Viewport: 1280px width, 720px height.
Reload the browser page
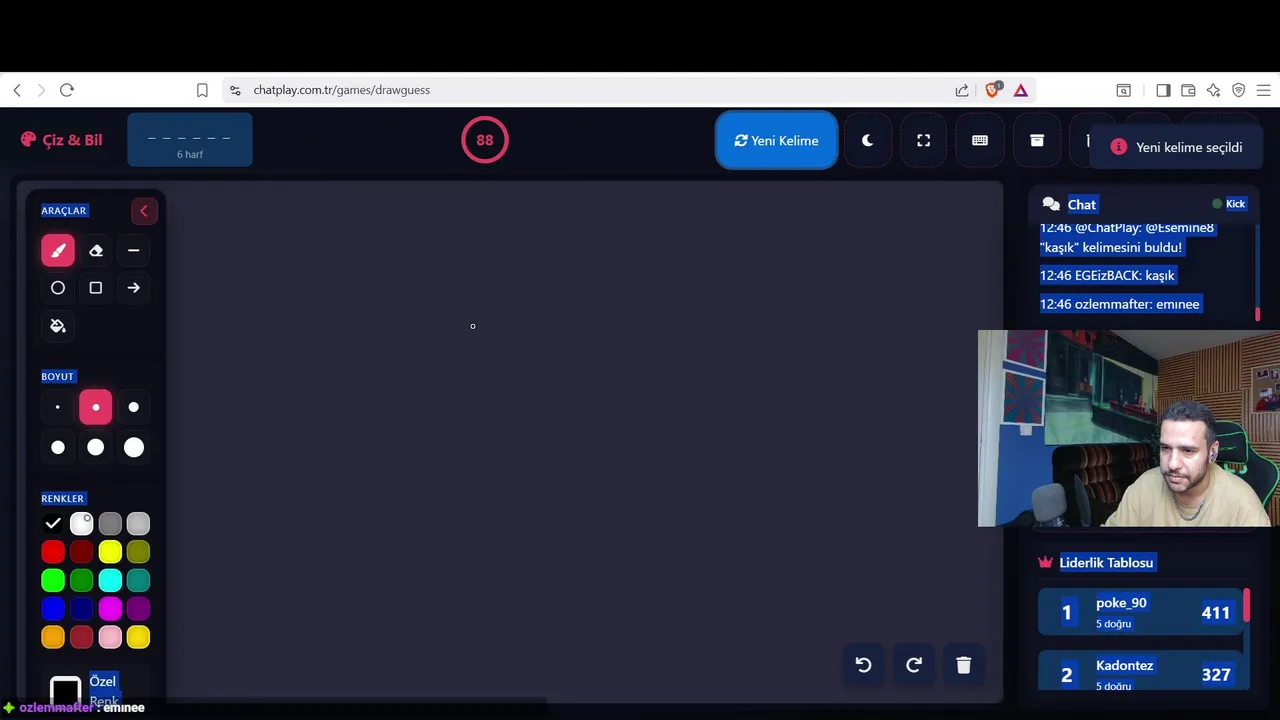coord(67,90)
